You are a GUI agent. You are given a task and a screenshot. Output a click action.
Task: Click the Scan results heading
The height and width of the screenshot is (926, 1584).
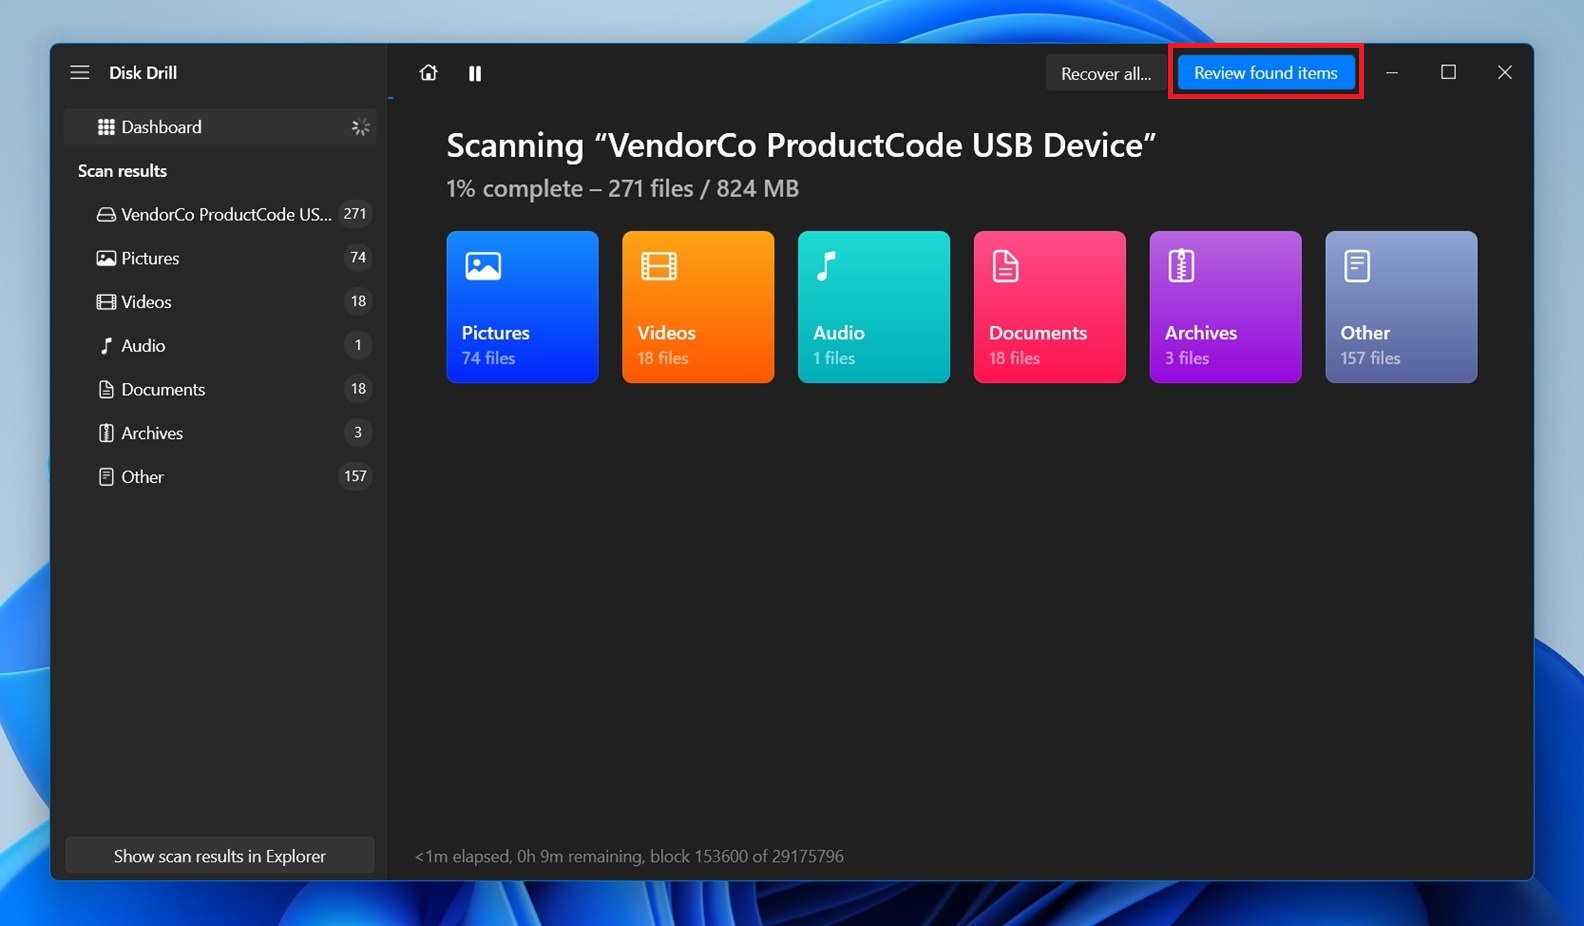click(x=123, y=171)
